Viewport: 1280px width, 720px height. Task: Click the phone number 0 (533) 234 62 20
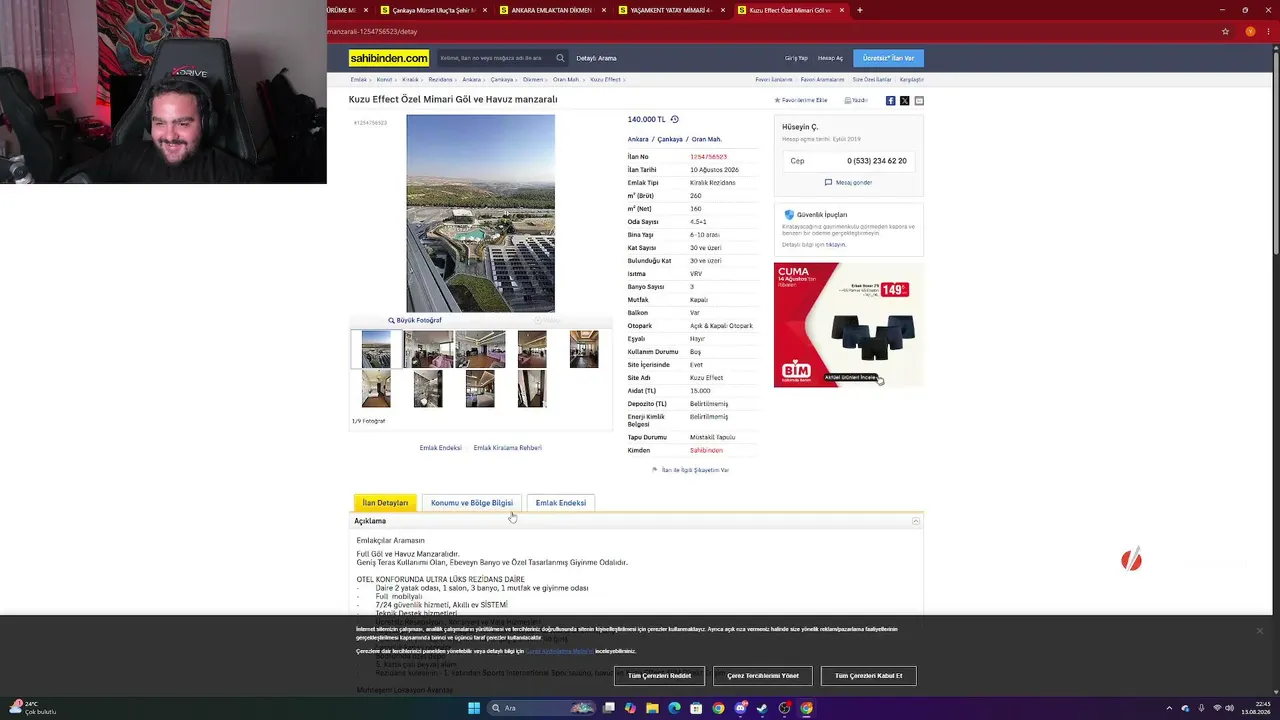[877, 161]
